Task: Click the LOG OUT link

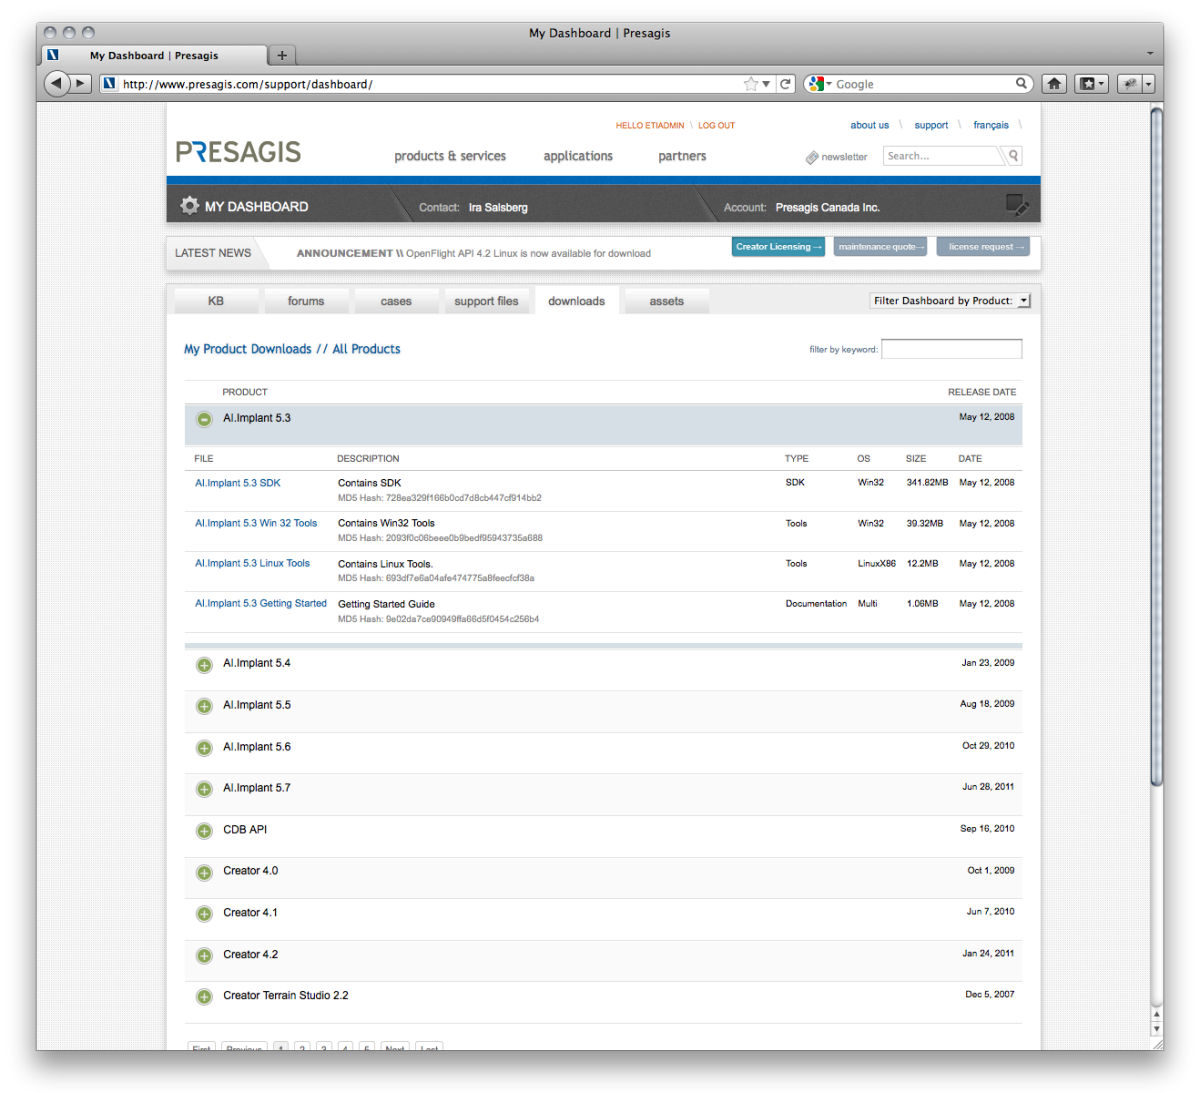Action: click(716, 126)
